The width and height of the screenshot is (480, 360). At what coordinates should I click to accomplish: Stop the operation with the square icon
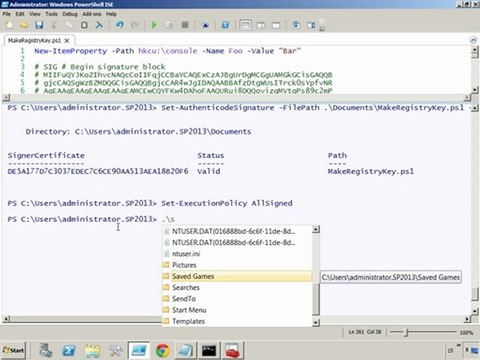point(185,25)
